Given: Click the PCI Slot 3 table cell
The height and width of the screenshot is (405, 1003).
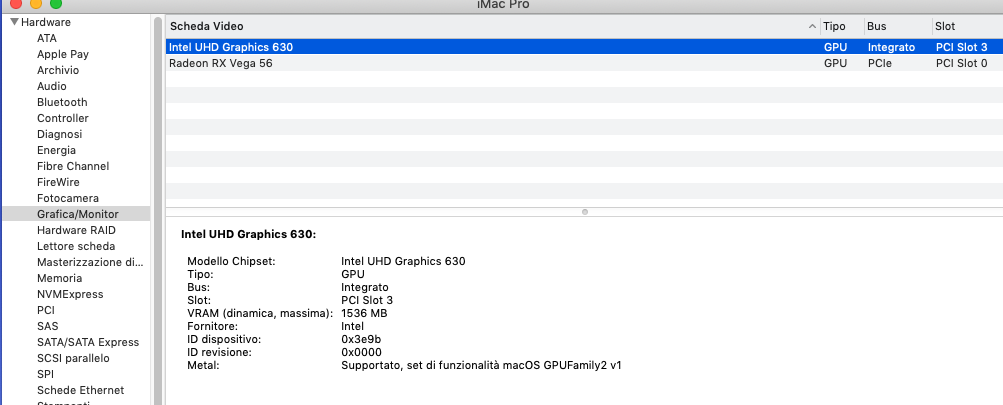Looking at the screenshot, I should (x=961, y=47).
